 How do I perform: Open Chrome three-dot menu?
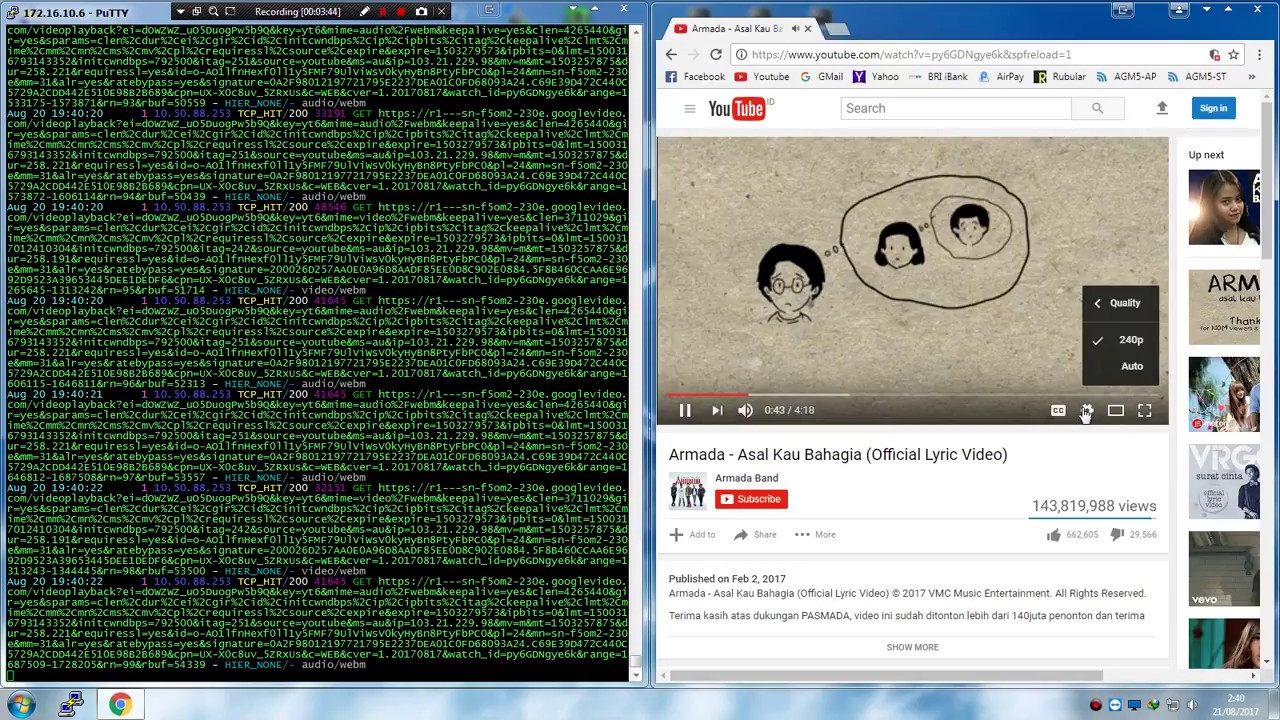point(1259,55)
